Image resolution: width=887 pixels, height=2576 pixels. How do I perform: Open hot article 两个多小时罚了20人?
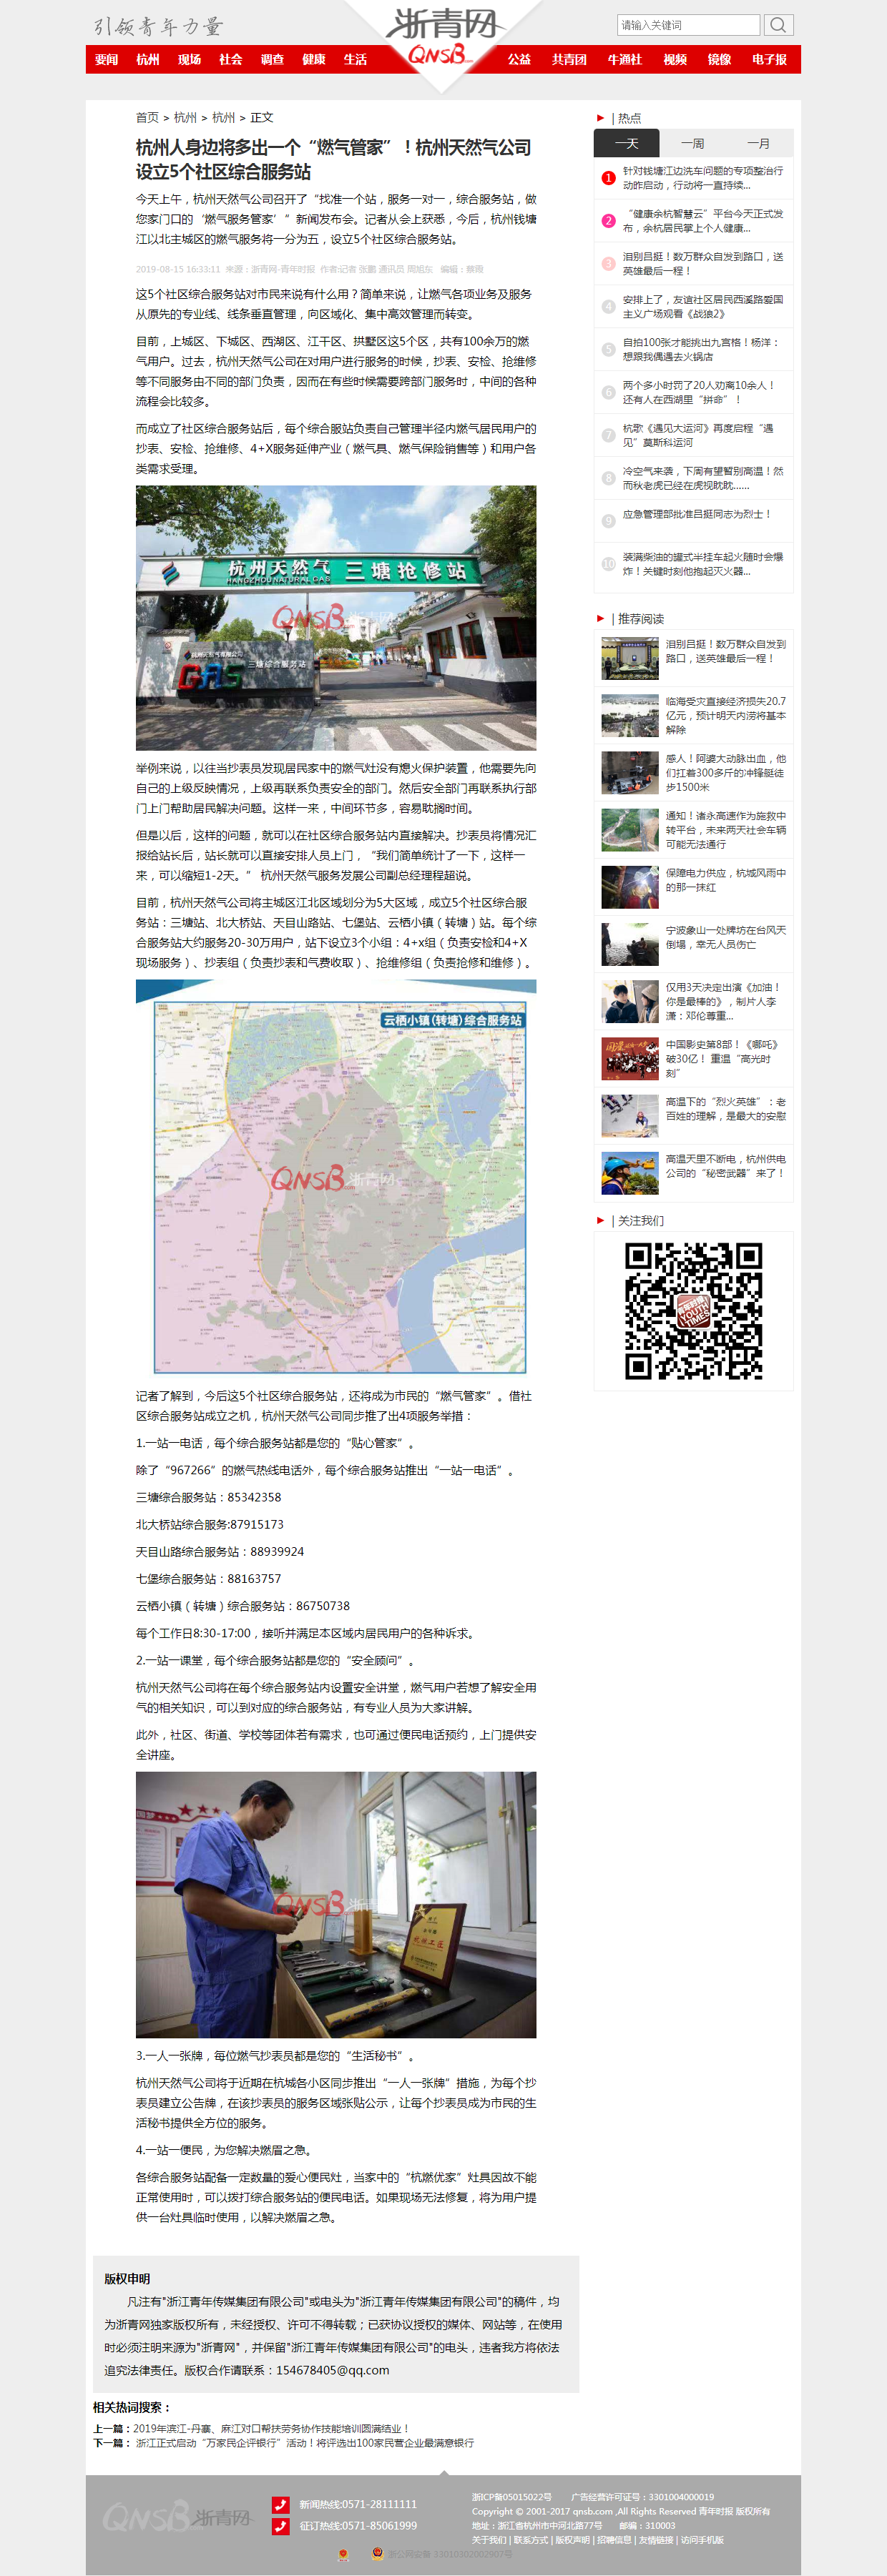tap(699, 393)
